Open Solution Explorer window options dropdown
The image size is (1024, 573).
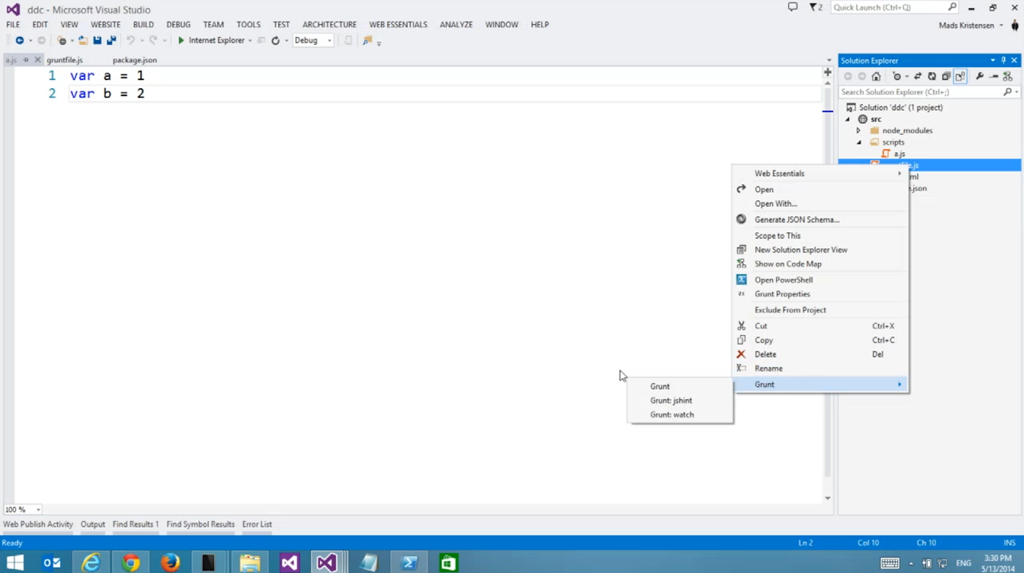(x=993, y=60)
